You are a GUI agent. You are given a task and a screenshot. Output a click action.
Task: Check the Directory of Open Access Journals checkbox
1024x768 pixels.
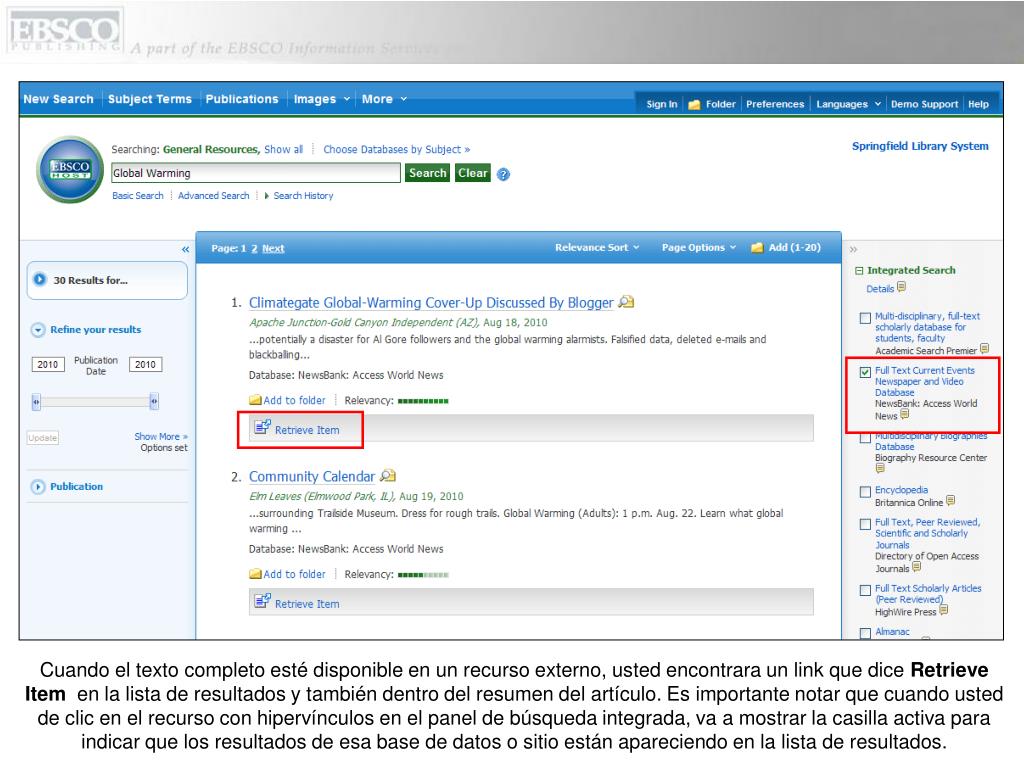click(865, 524)
